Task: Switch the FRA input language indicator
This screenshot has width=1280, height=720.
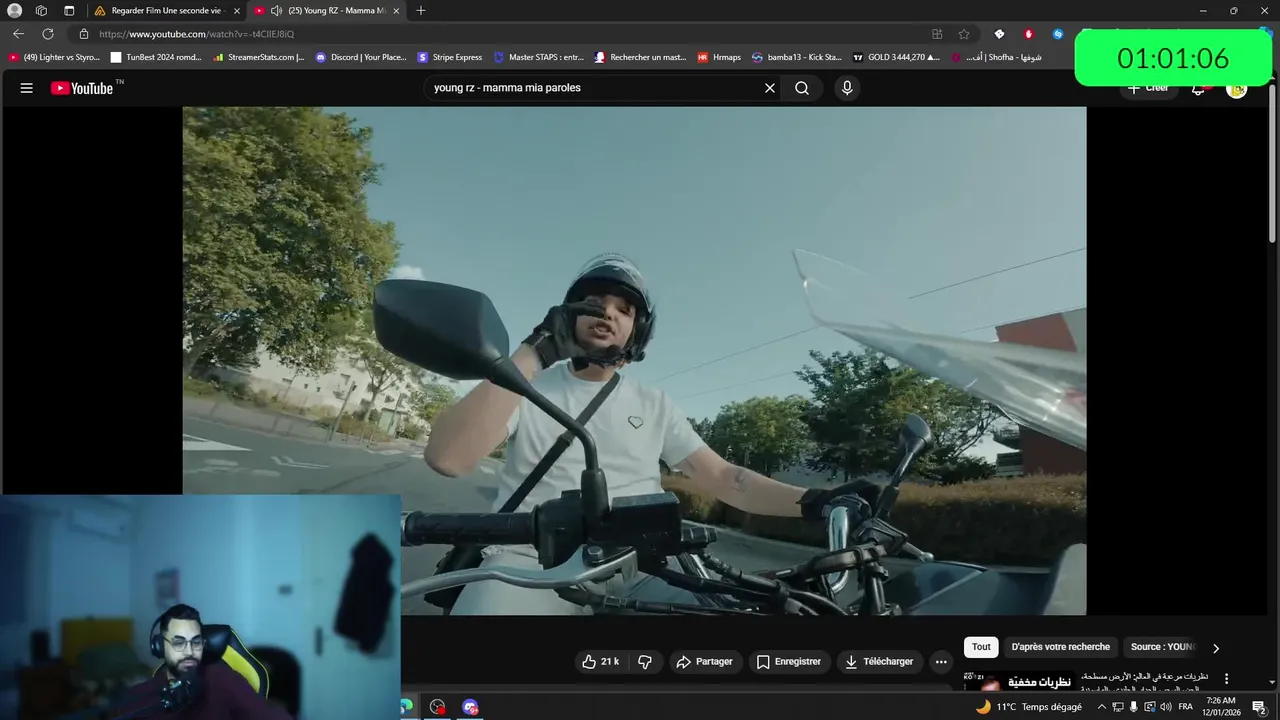Action: coord(1185,707)
